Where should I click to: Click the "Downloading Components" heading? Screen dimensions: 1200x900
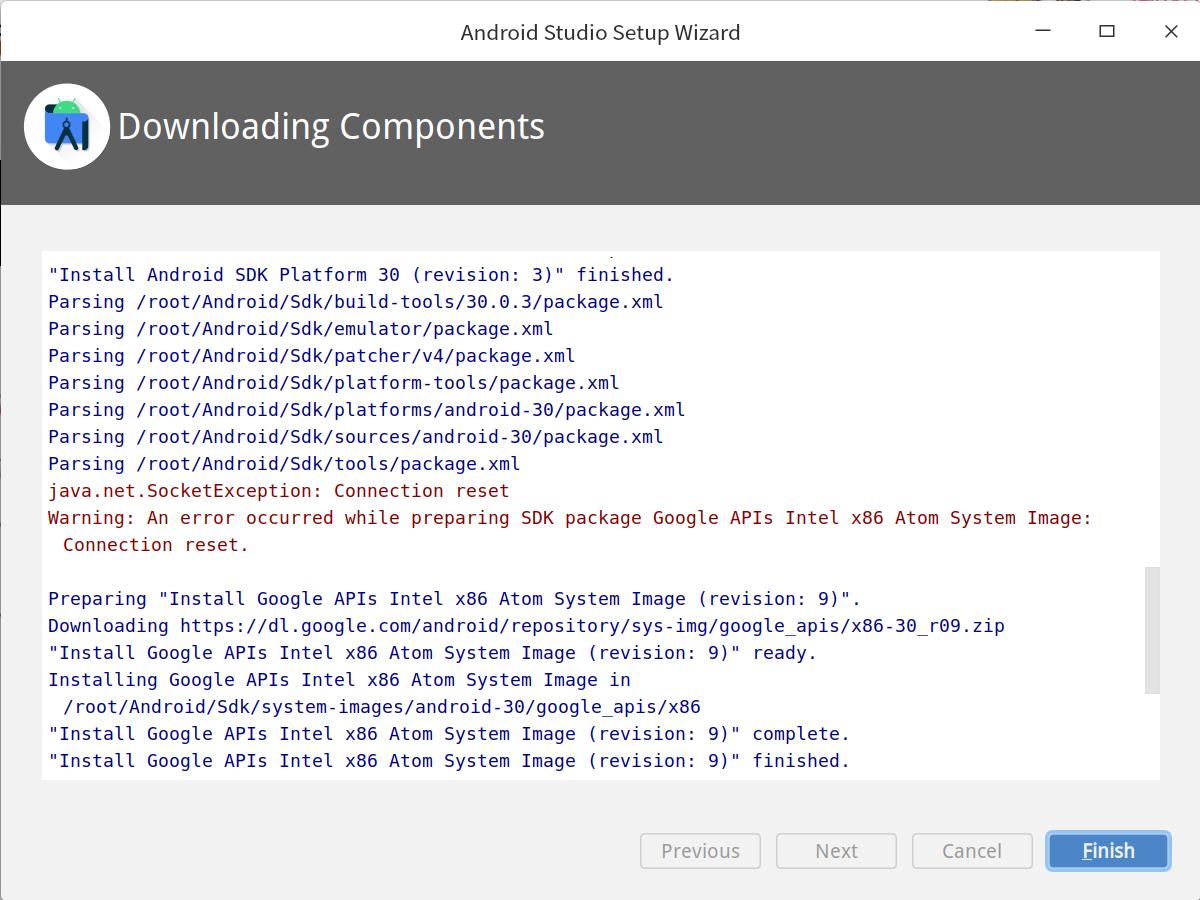coord(331,127)
